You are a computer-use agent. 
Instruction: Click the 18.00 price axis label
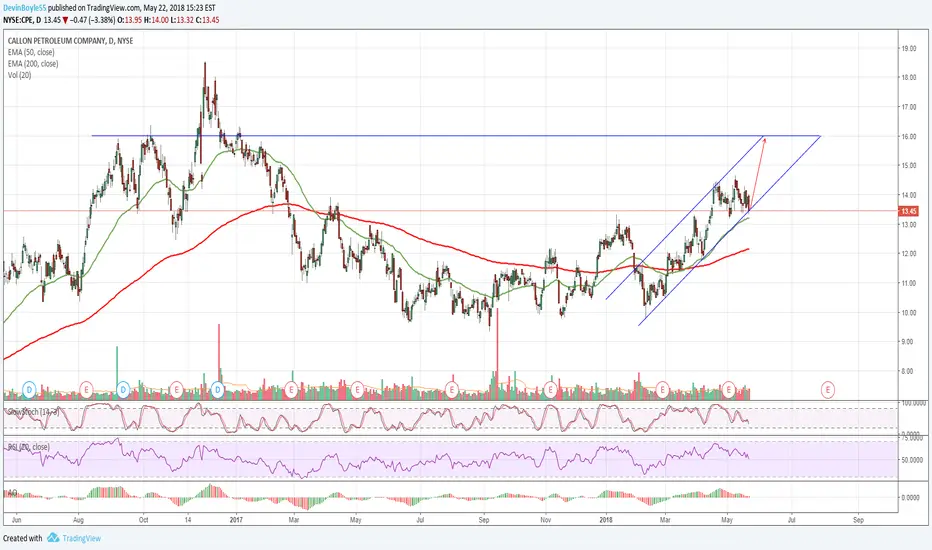pyautogui.click(x=909, y=78)
